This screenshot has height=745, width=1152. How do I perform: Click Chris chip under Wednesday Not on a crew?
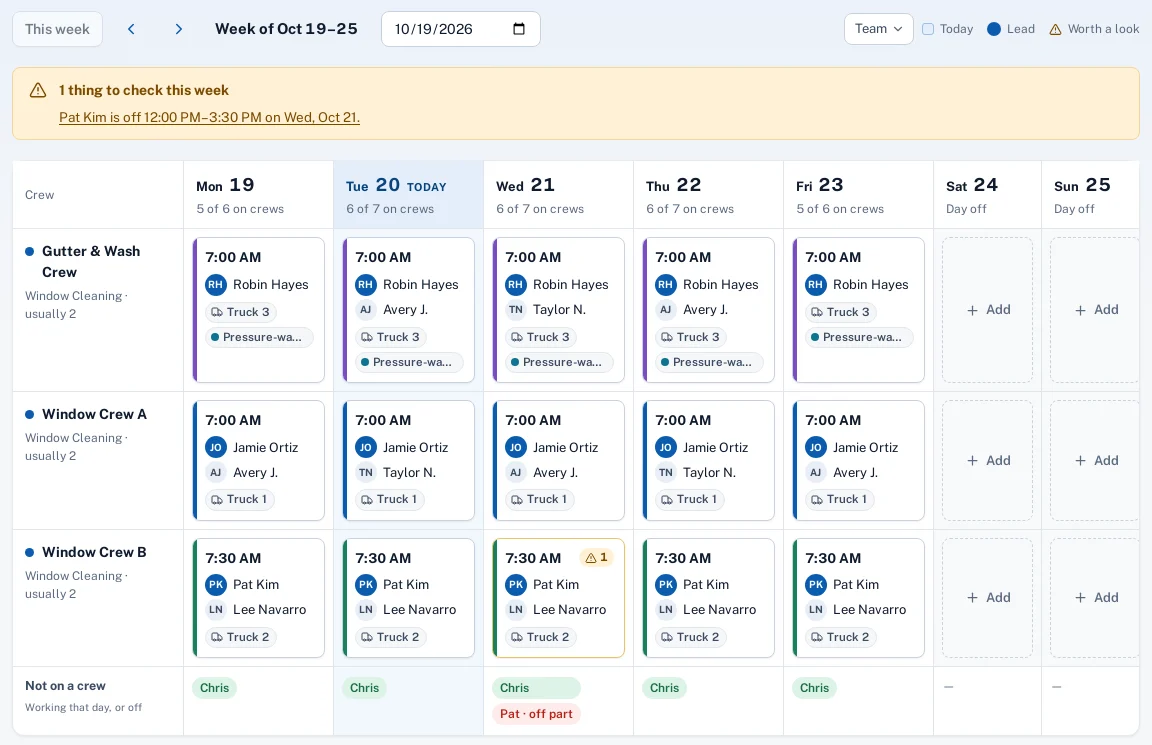(536, 688)
